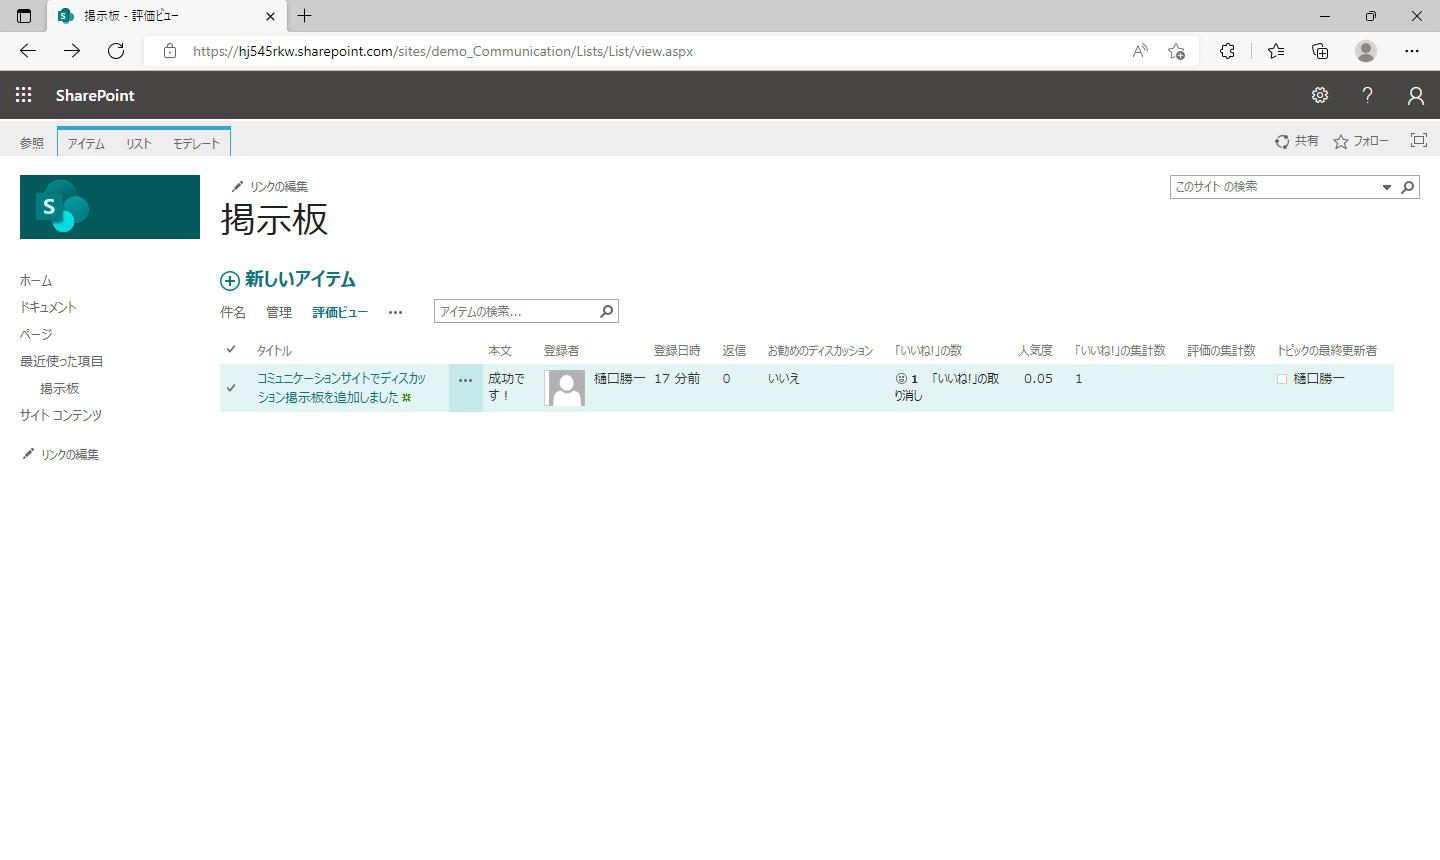The height and width of the screenshot is (860, 1440).
Task: Sort by the タイトル column header
Action: [x=274, y=351]
